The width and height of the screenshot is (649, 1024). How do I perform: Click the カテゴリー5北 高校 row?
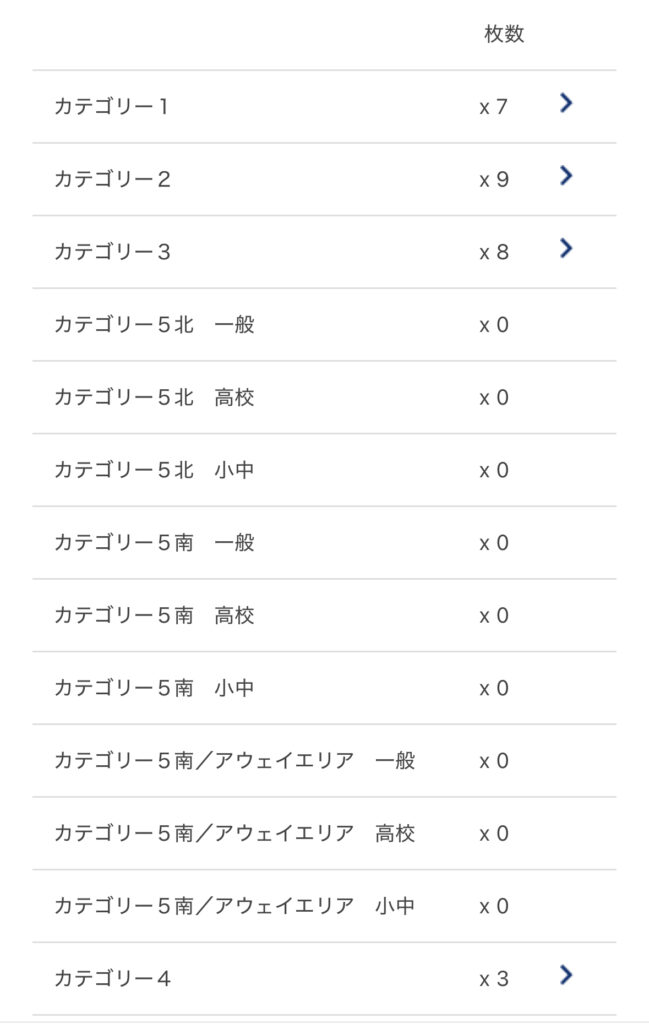154,398
